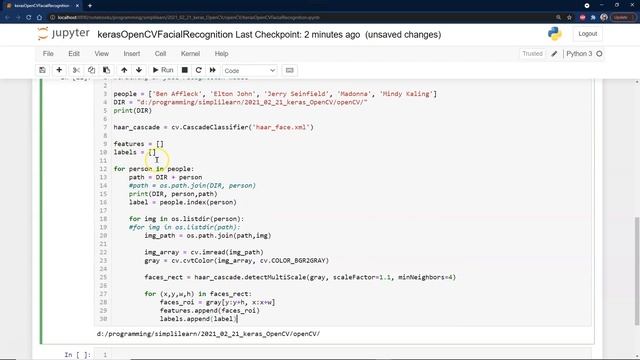The width and height of the screenshot is (640, 360).
Task: Click the notebook vertical scrollbar
Action: pos(637,271)
